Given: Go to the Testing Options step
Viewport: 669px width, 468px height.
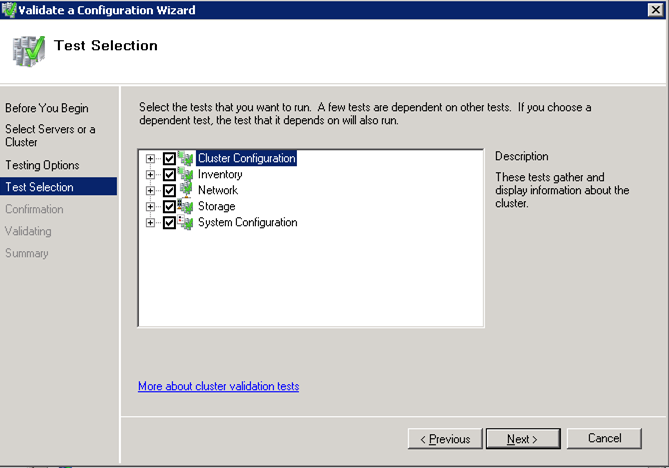Looking at the screenshot, I should tap(42, 165).
